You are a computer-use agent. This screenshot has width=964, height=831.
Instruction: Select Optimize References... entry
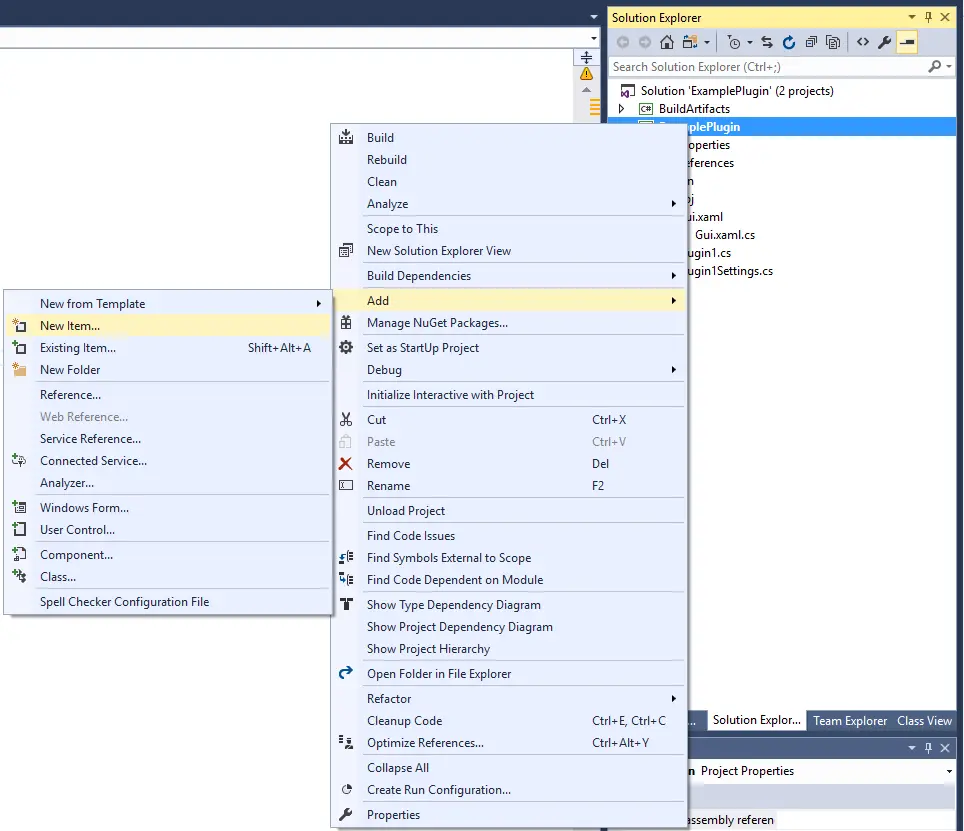[508, 742]
